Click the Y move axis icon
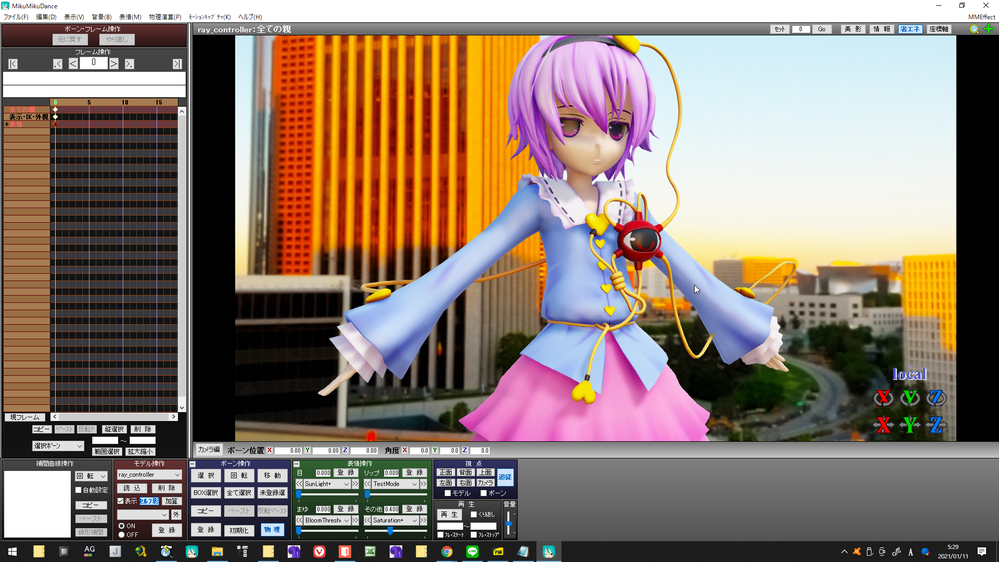 910,424
